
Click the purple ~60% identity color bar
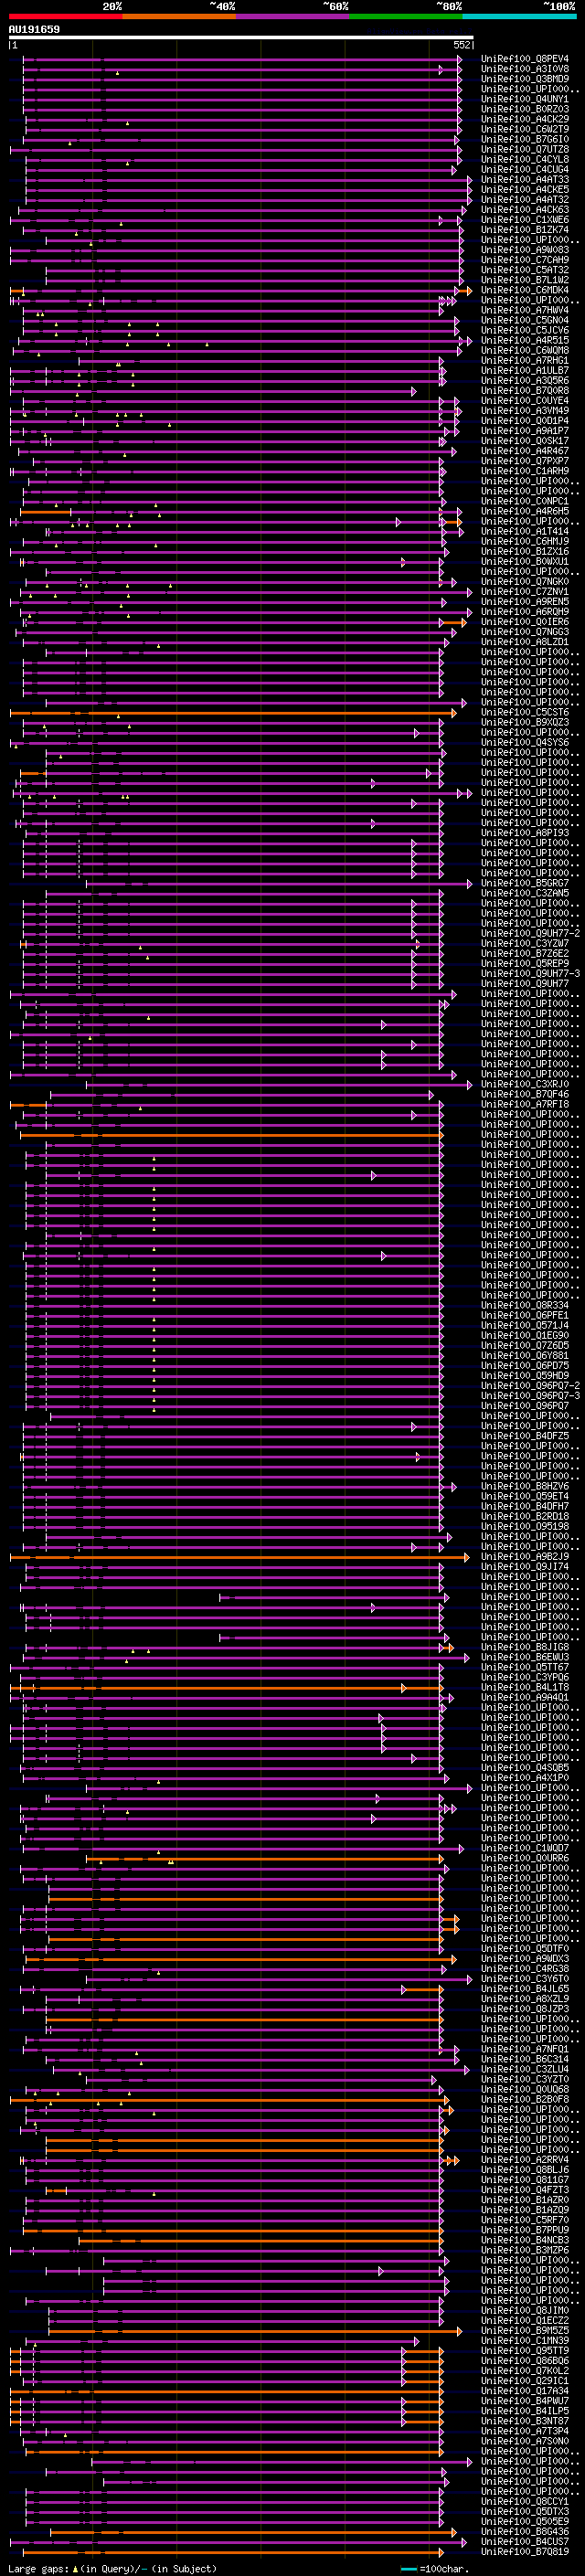(292, 17)
